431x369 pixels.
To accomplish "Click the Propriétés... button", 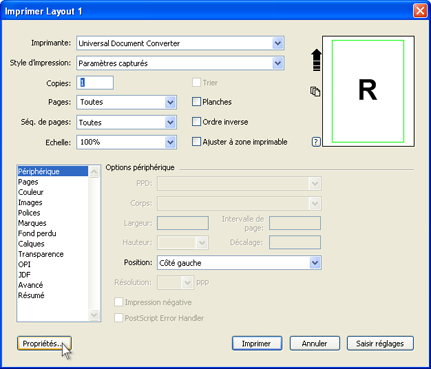I will (44, 343).
